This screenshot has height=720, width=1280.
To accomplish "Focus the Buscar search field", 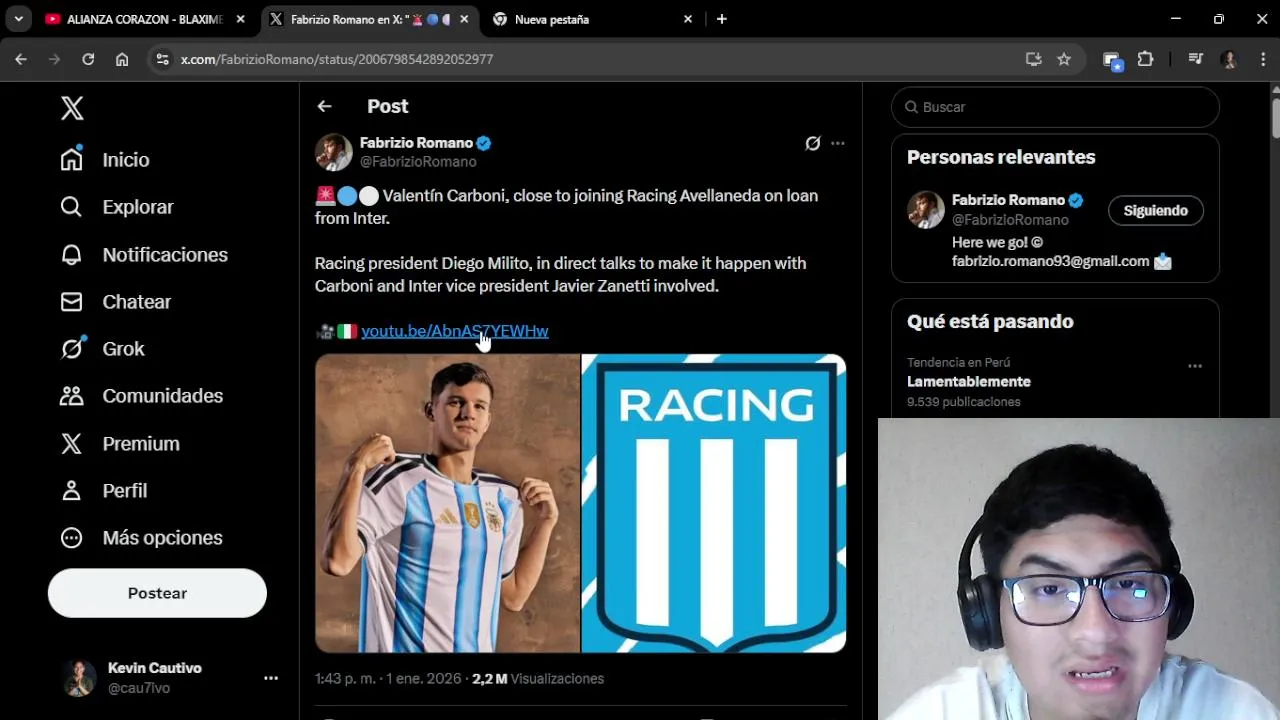I will click(1055, 107).
